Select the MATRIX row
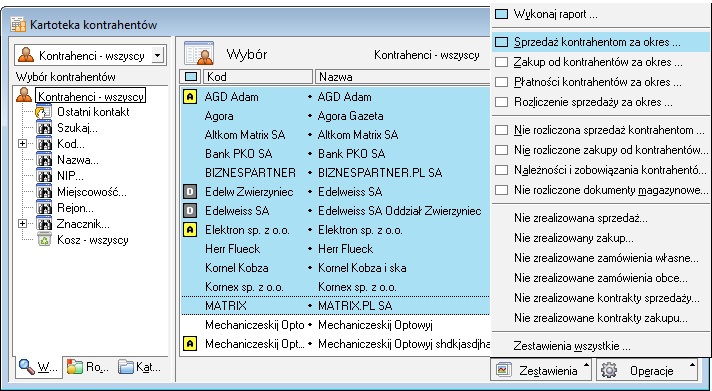712x391 pixels. click(x=336, y=306)
